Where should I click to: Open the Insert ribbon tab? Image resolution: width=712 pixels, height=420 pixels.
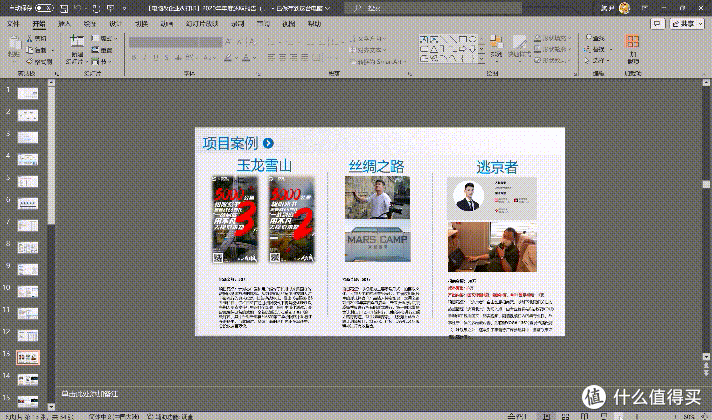(x=64, y=24)
